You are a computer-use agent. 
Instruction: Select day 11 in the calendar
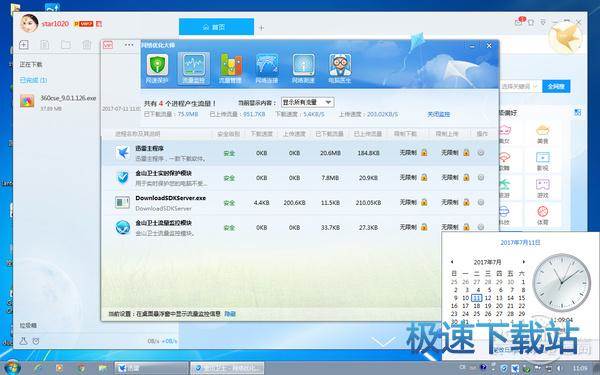coord(476,298)
